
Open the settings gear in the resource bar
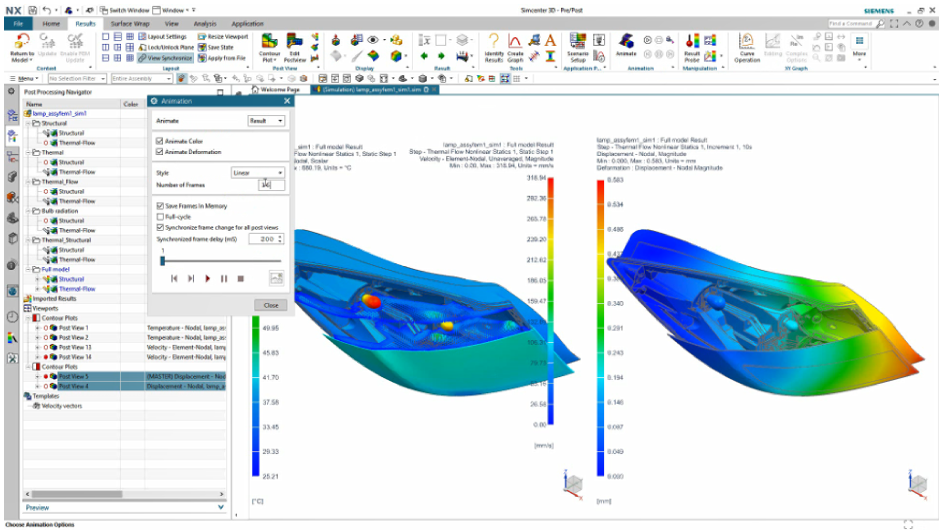tap(11, 91)
